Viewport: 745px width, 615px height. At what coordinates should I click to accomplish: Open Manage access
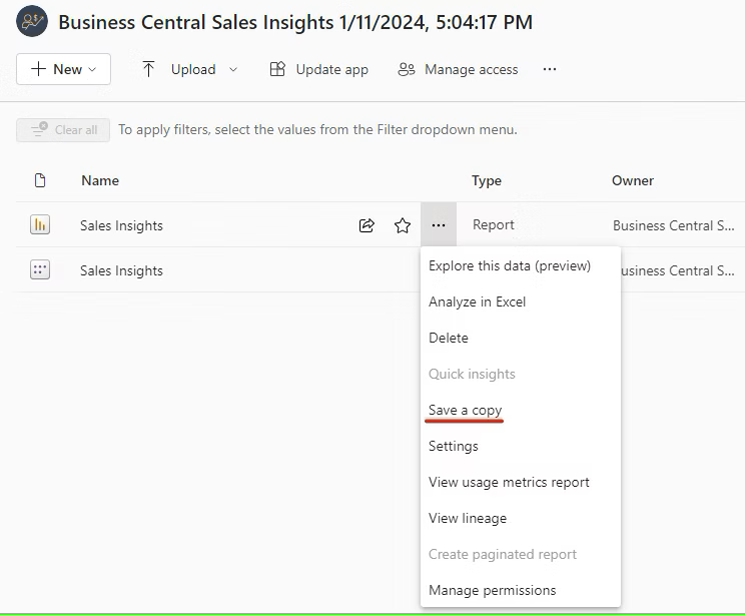pos(458,69)
